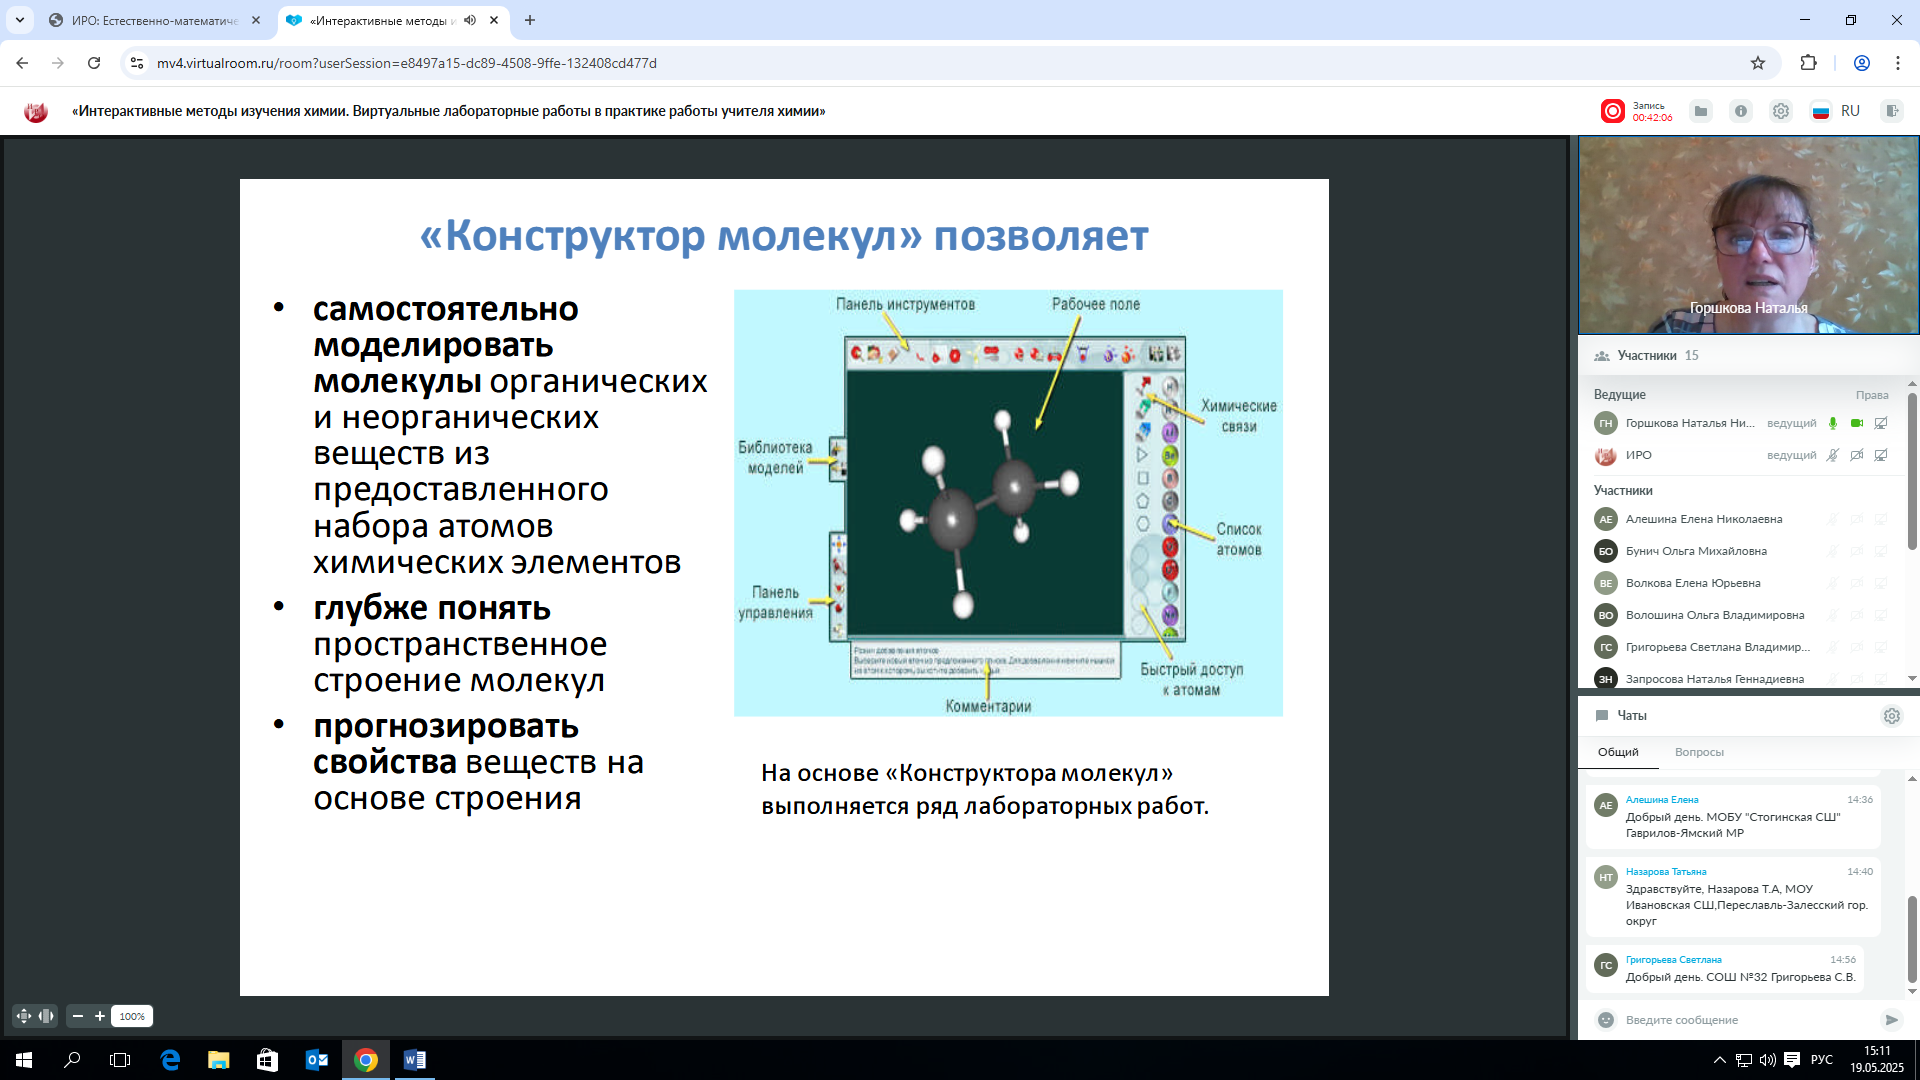Toggle the camera of Бунич Ольга Михайловна
This screenshot has width=1920, height=1080.
[1857, 551]
